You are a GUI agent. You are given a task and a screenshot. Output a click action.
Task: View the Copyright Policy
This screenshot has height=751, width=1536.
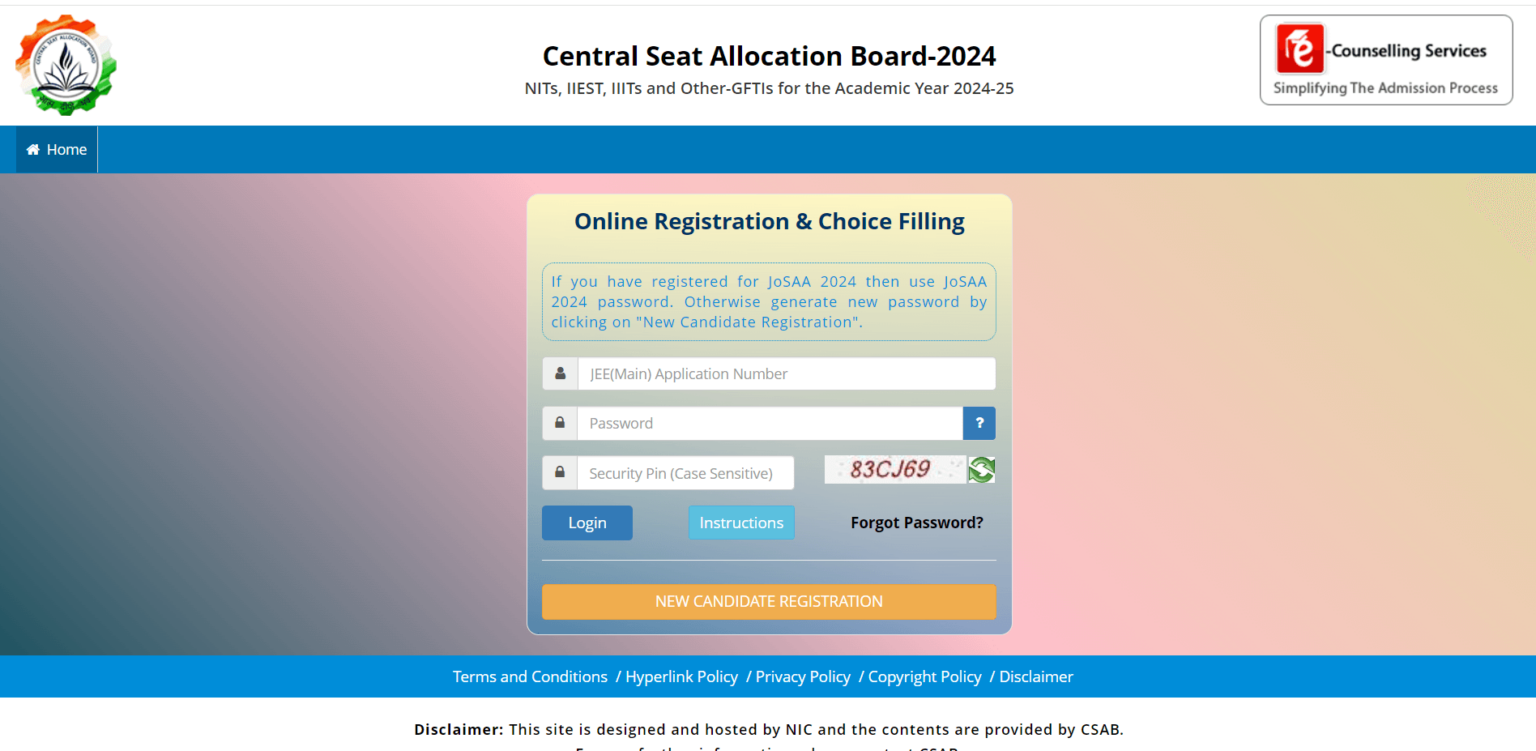tap(924, 676)
